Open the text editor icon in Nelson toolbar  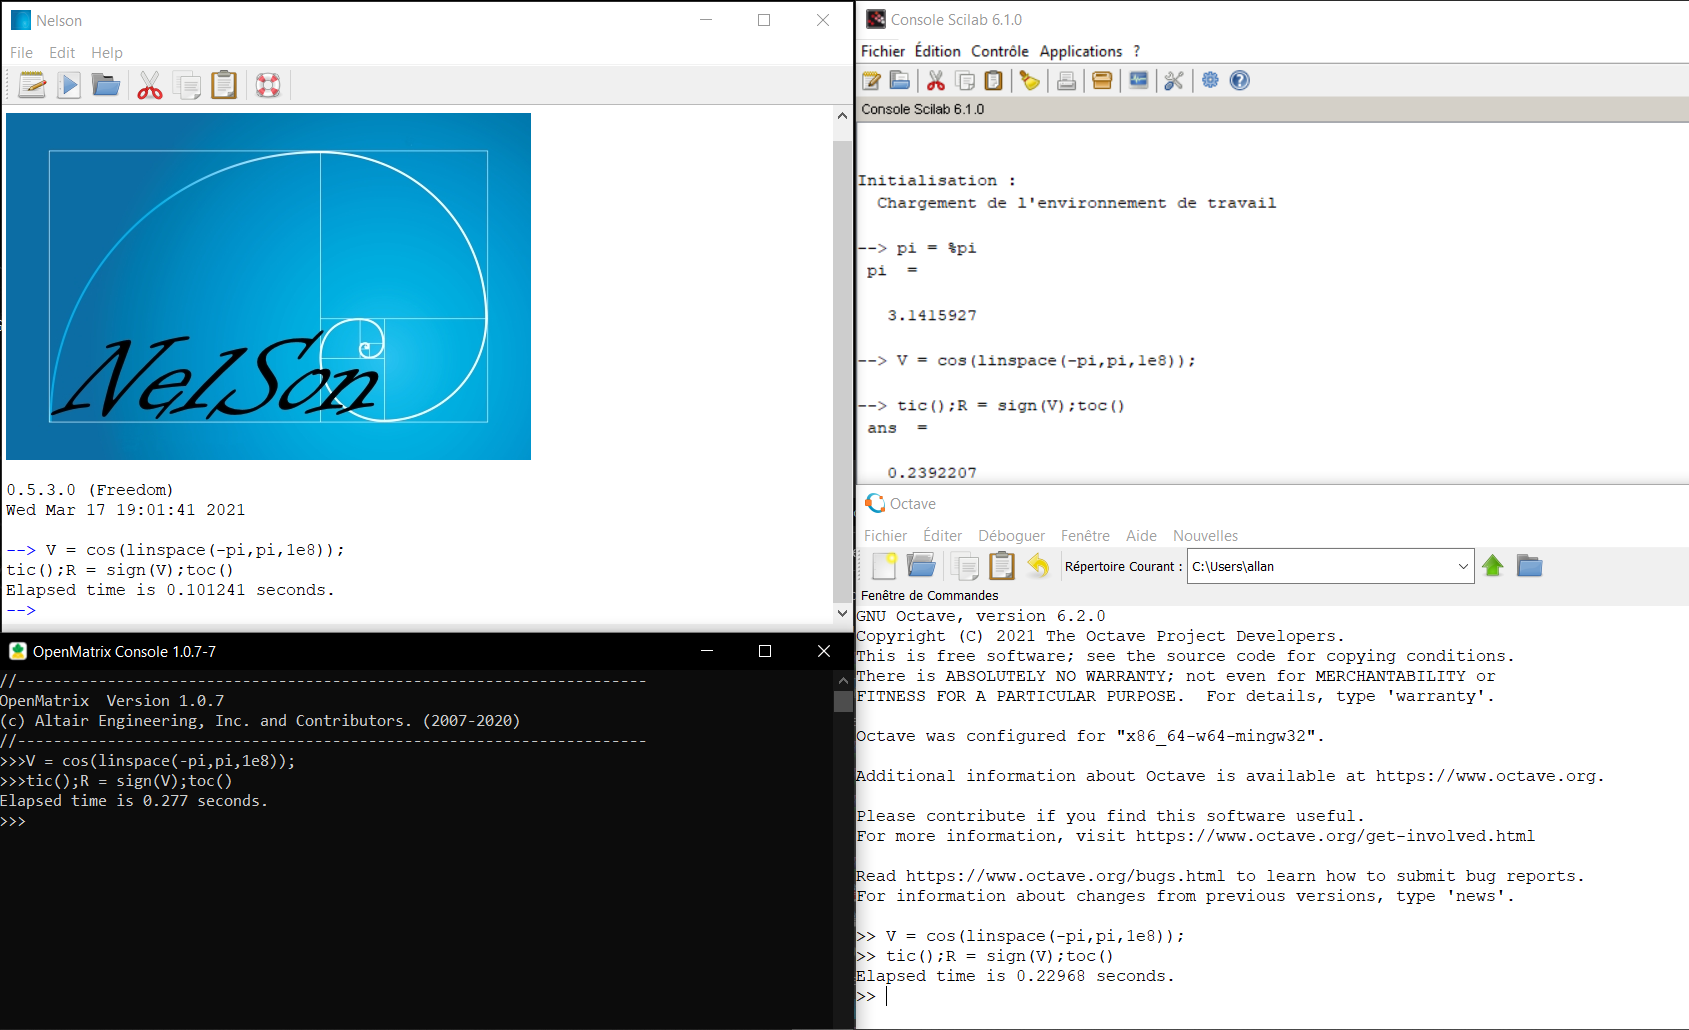pos(32,85)
